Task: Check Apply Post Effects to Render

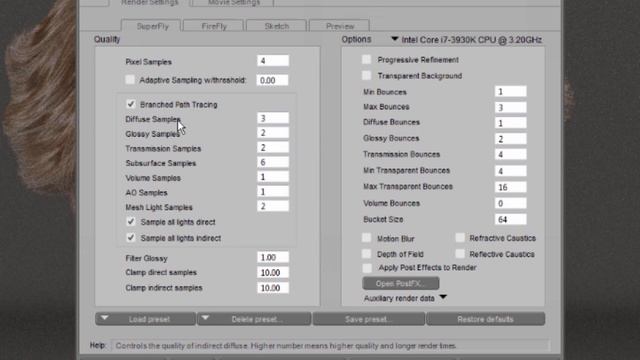Action: click(367, 268)
